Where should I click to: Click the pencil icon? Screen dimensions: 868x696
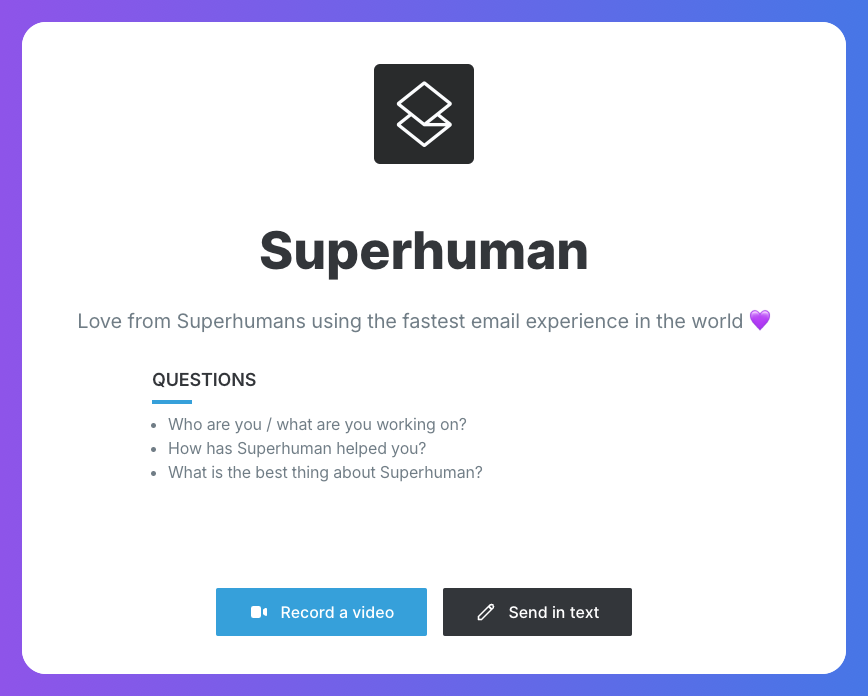(486, 612)
